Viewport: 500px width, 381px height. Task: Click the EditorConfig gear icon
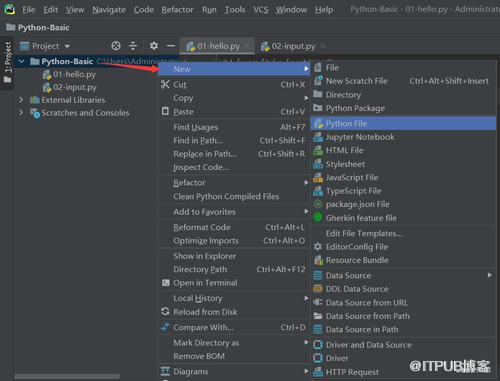click(318, 247)
